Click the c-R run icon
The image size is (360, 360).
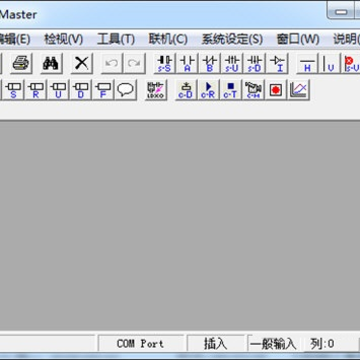click(x=208, y=90)
